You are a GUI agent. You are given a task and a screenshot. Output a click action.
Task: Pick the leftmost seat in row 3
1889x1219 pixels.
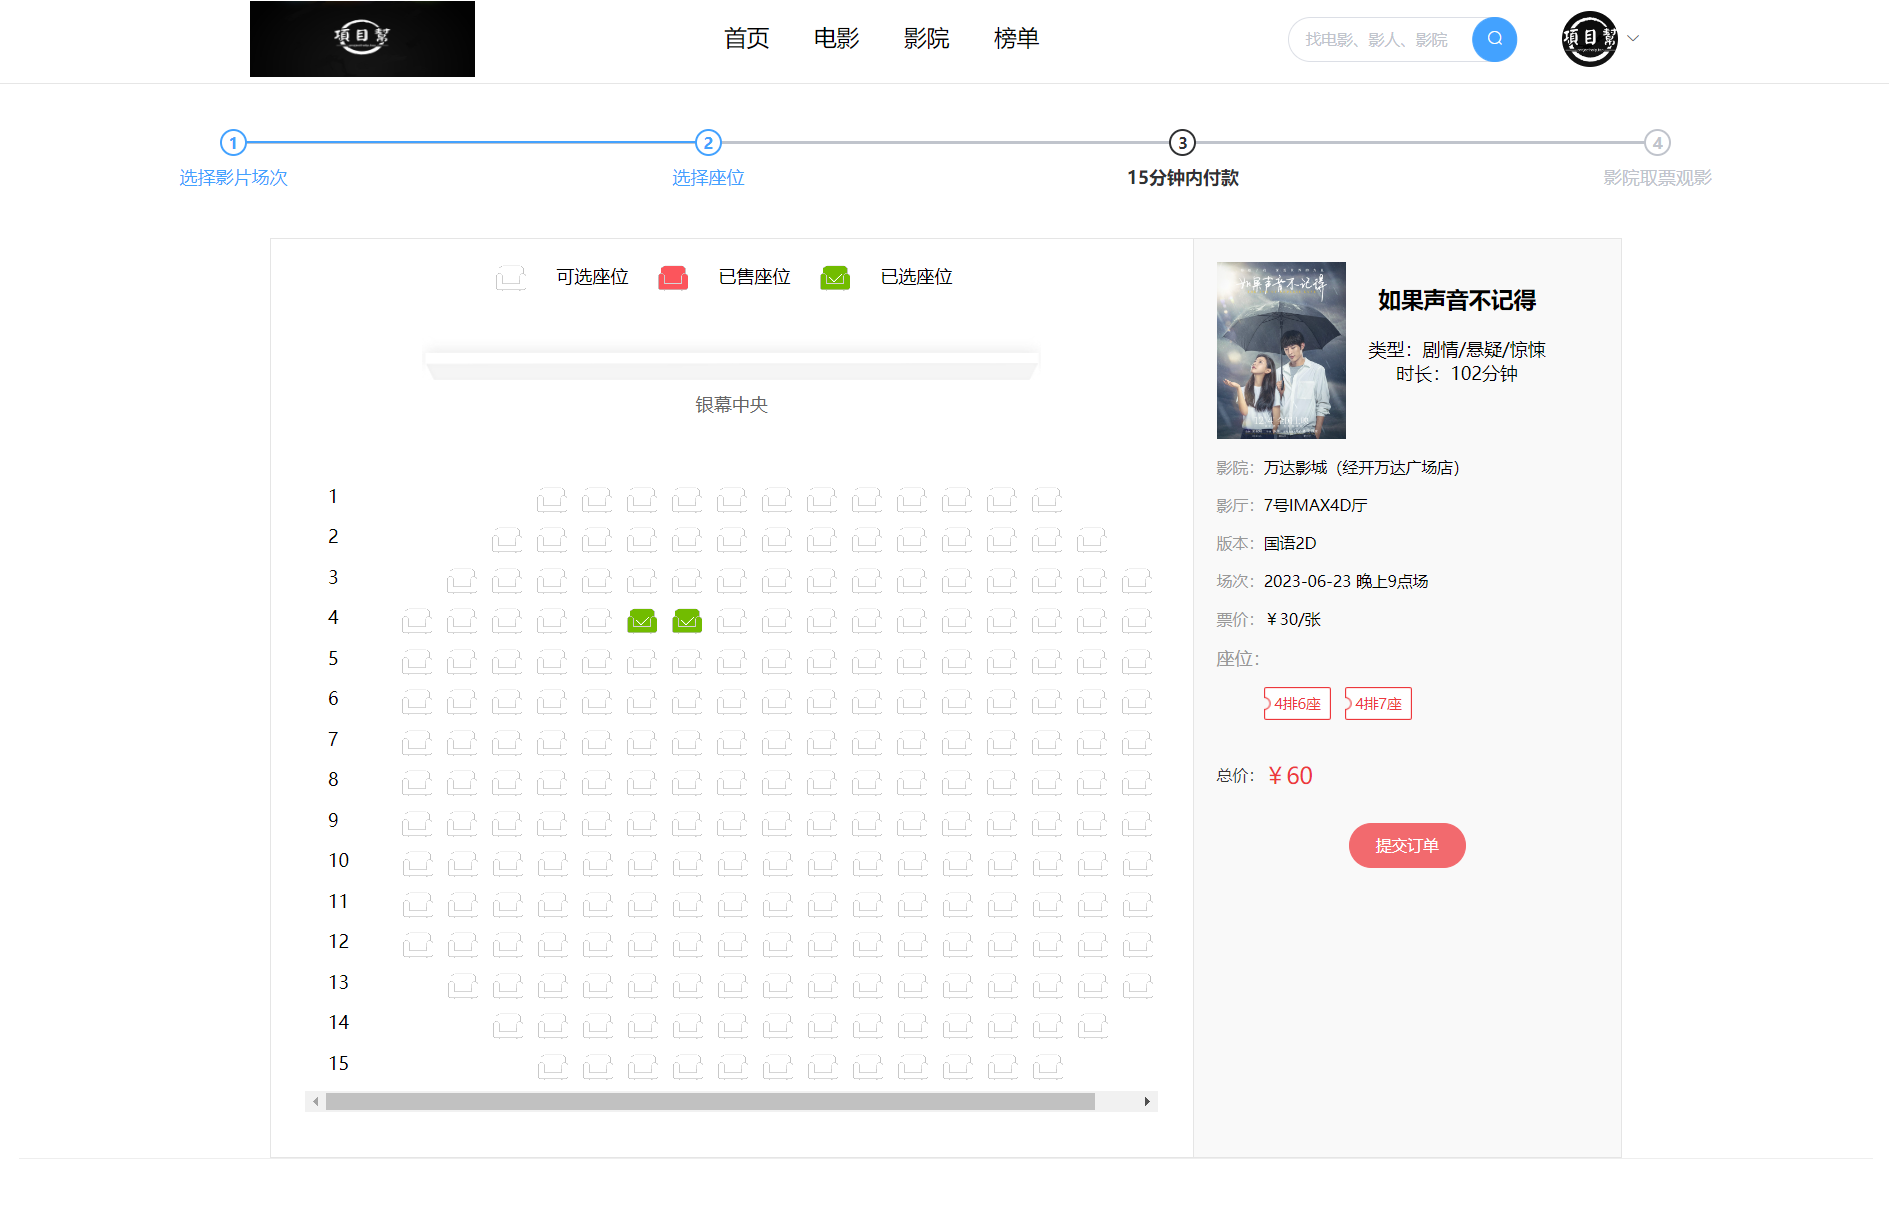click(462, 581)
